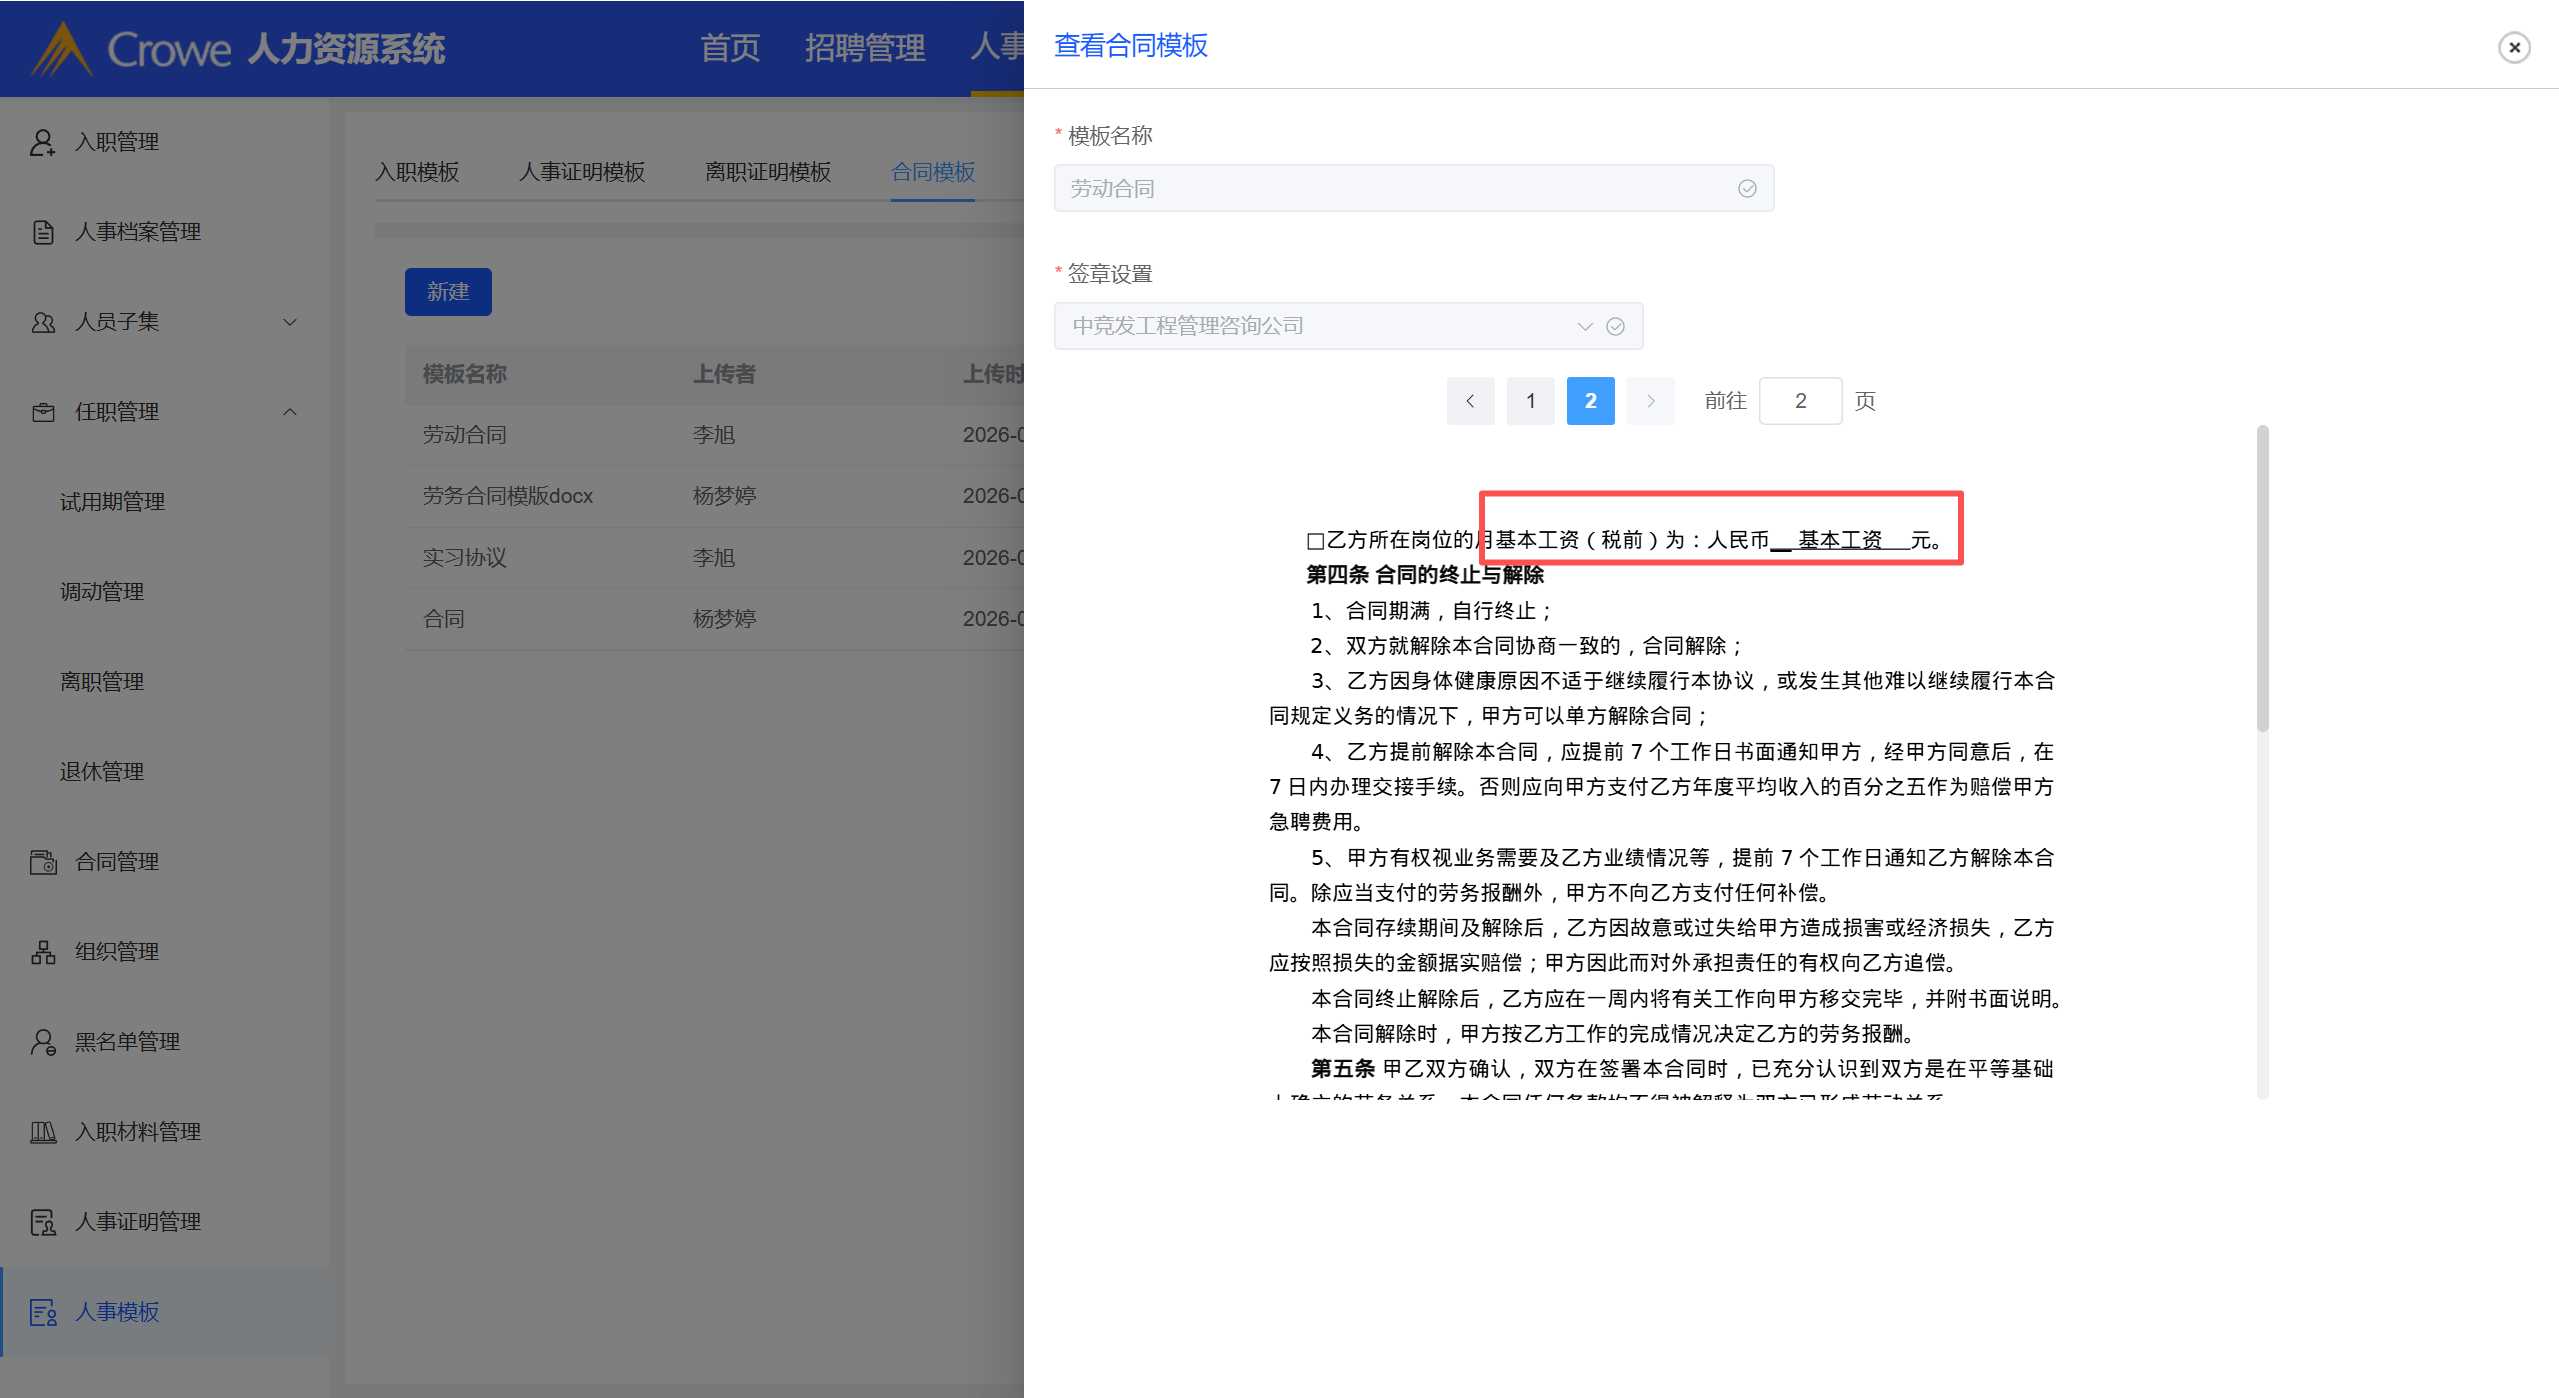This screenshot has height=1398, width=2559.
Task: Click the document preview vertical scrollbar
Action: [2262, 580]
